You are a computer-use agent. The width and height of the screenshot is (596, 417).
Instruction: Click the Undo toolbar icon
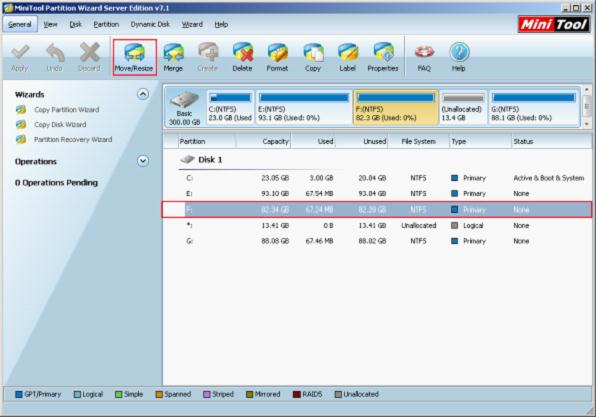click(55, 53)
